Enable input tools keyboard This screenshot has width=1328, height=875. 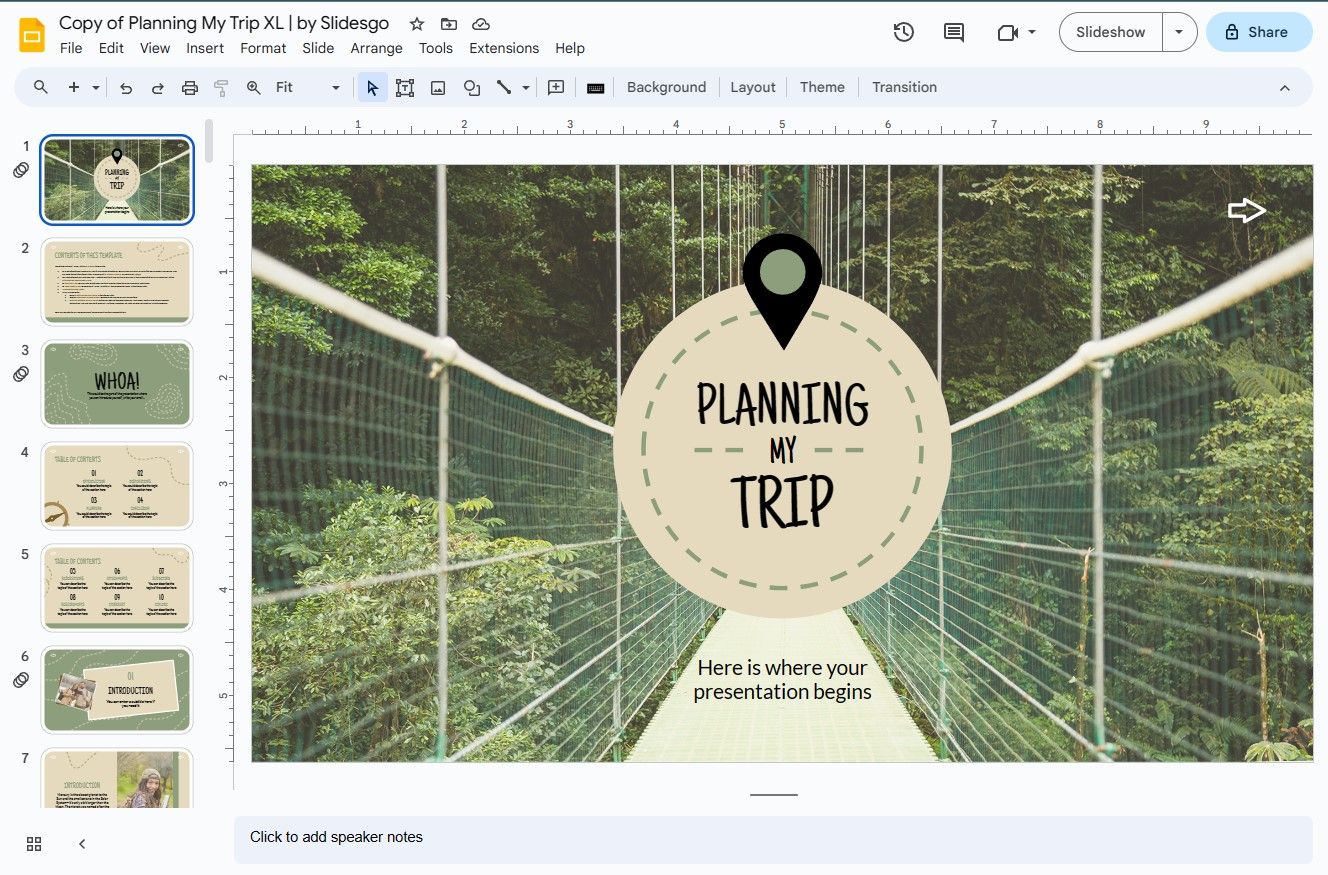pyautogui.click(x=596, y=87)
